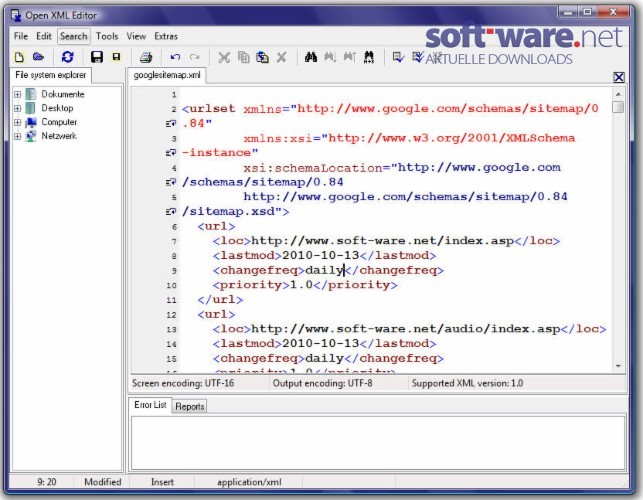Click the loc URL on line 13
Viewport: 643px width, 500px height.
[x=406, y=329]
